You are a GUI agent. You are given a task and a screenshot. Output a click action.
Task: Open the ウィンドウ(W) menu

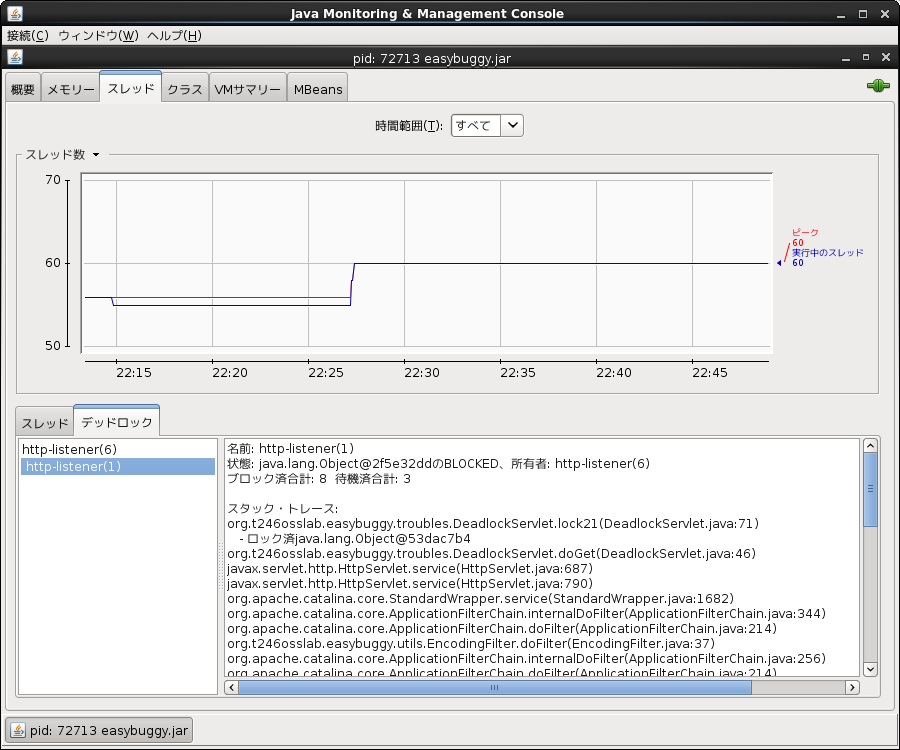tap(98, 36)
